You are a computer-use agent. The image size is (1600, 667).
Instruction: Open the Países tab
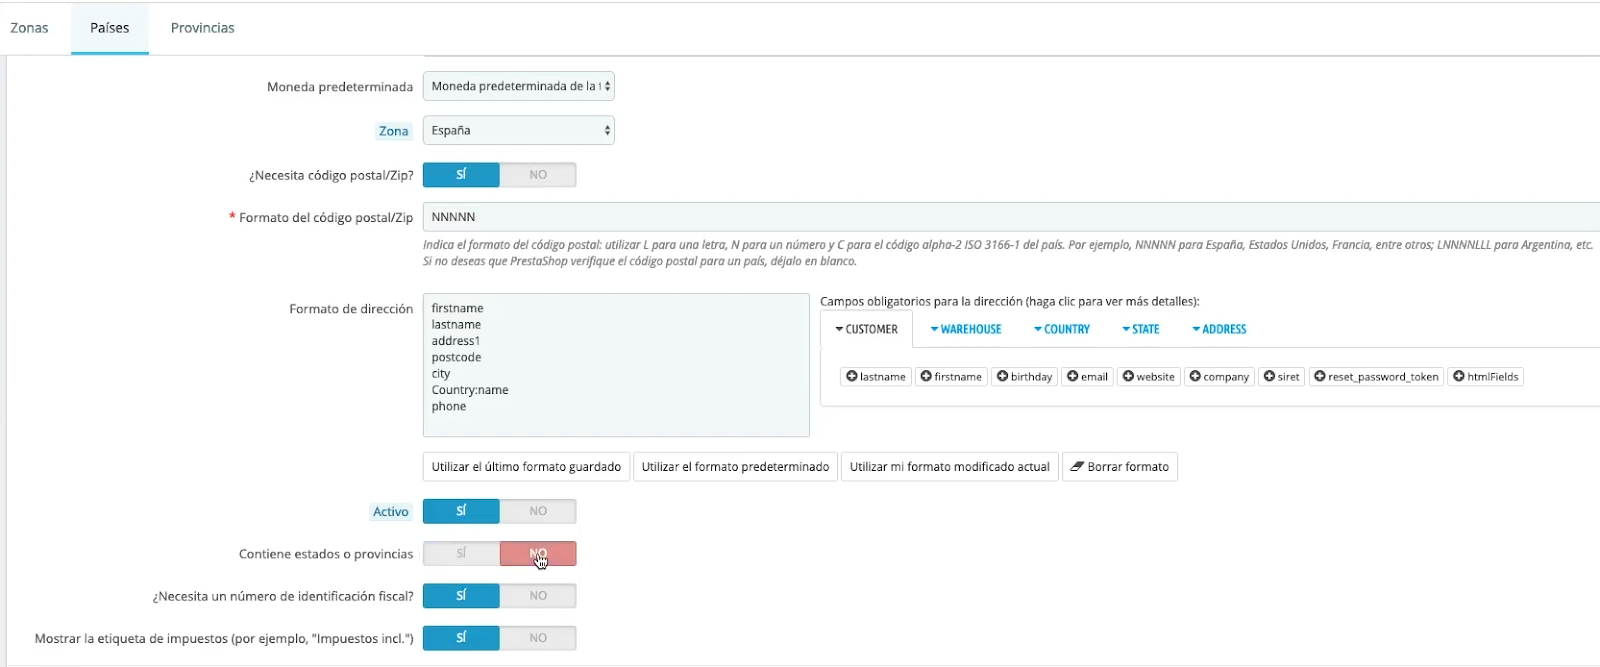(110, 28)
